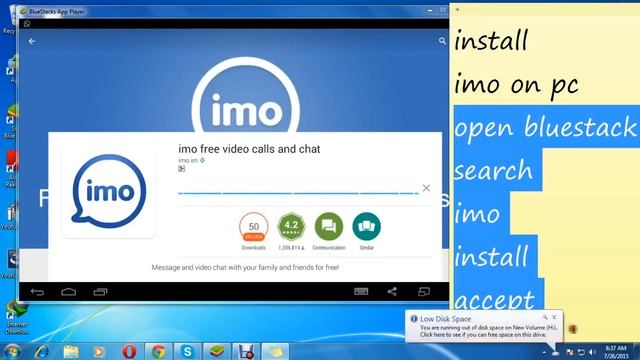Open the imo.im developer link
This screenshot has width=640, height=360.
coord(188,160)
